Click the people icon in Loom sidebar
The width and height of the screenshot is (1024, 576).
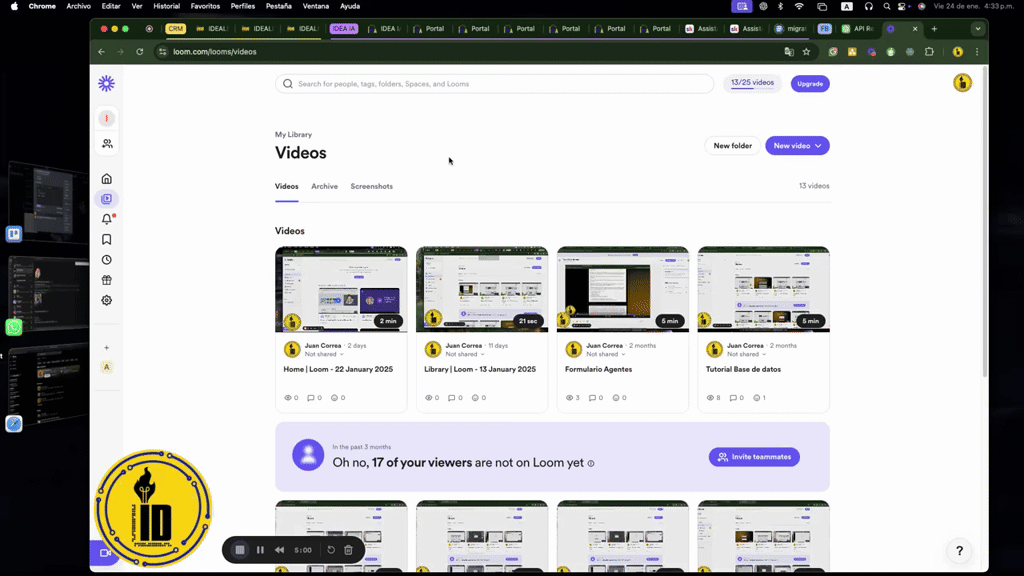coord(107,144)
